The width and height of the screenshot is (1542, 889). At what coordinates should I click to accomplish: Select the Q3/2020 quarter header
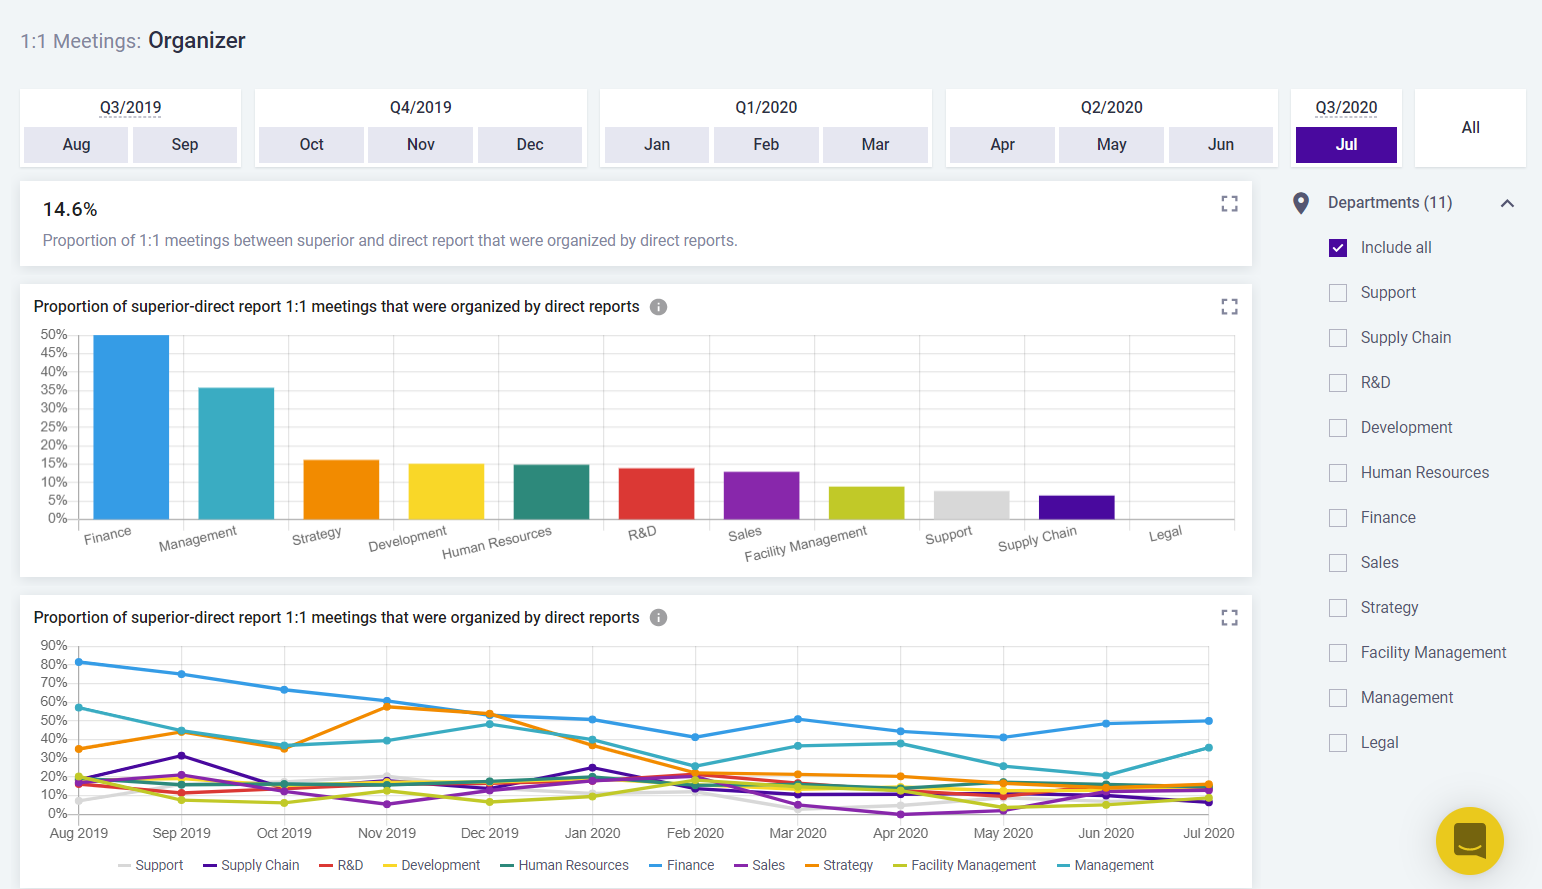pyautogui.click(x=1346, y=107)
